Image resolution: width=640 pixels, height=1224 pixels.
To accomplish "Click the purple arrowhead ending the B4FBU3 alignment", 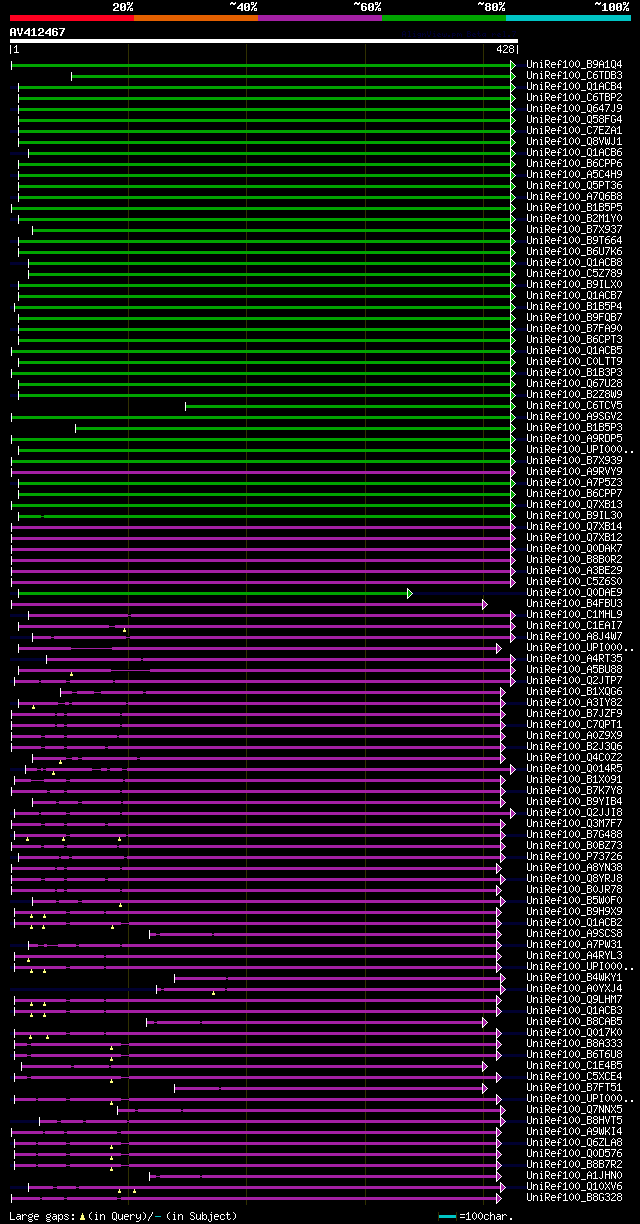I will [484, 604].
